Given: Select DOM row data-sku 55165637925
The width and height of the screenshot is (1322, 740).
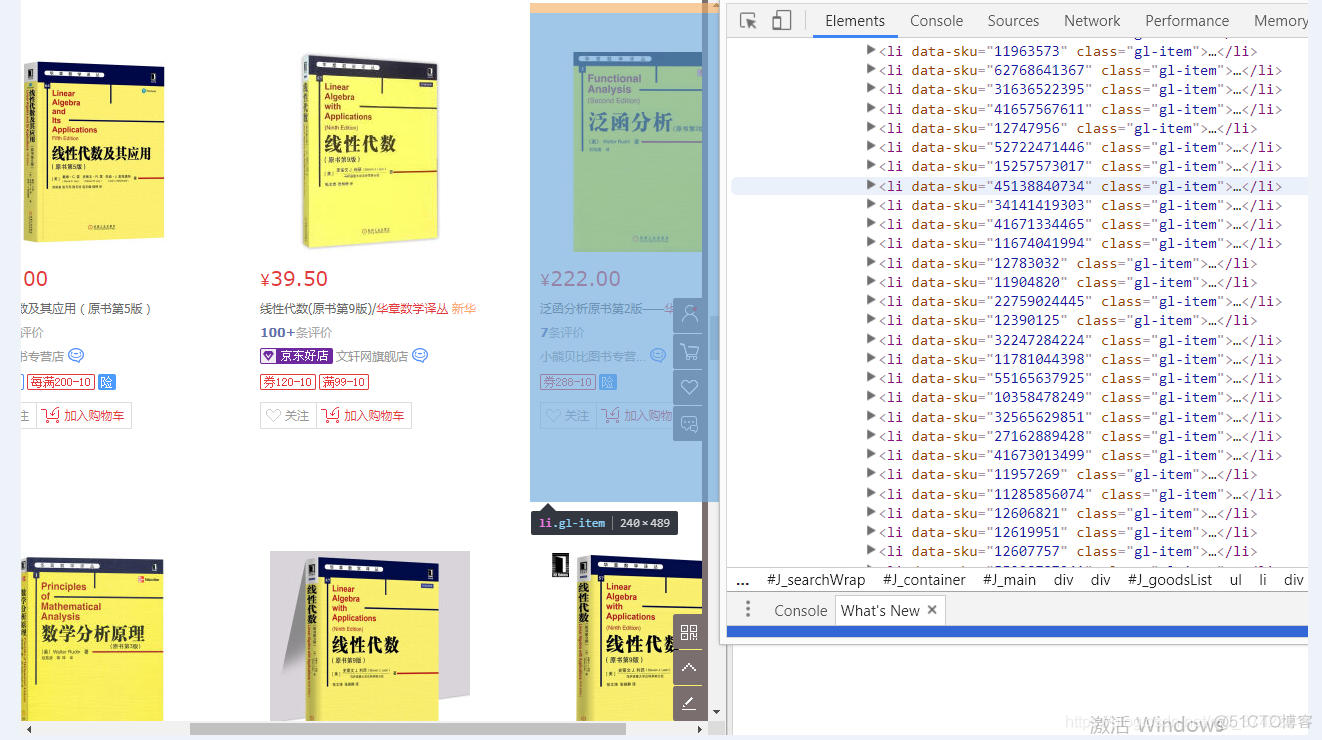Looking at the screenshot, I should pyautogui.click(x=1019, y=378).
